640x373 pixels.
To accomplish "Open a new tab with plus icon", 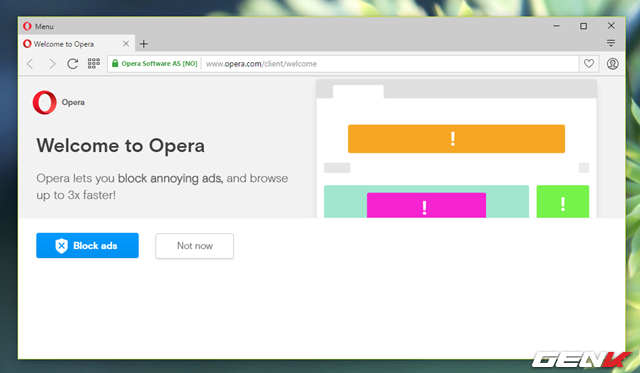I will [x=144, y=44].
